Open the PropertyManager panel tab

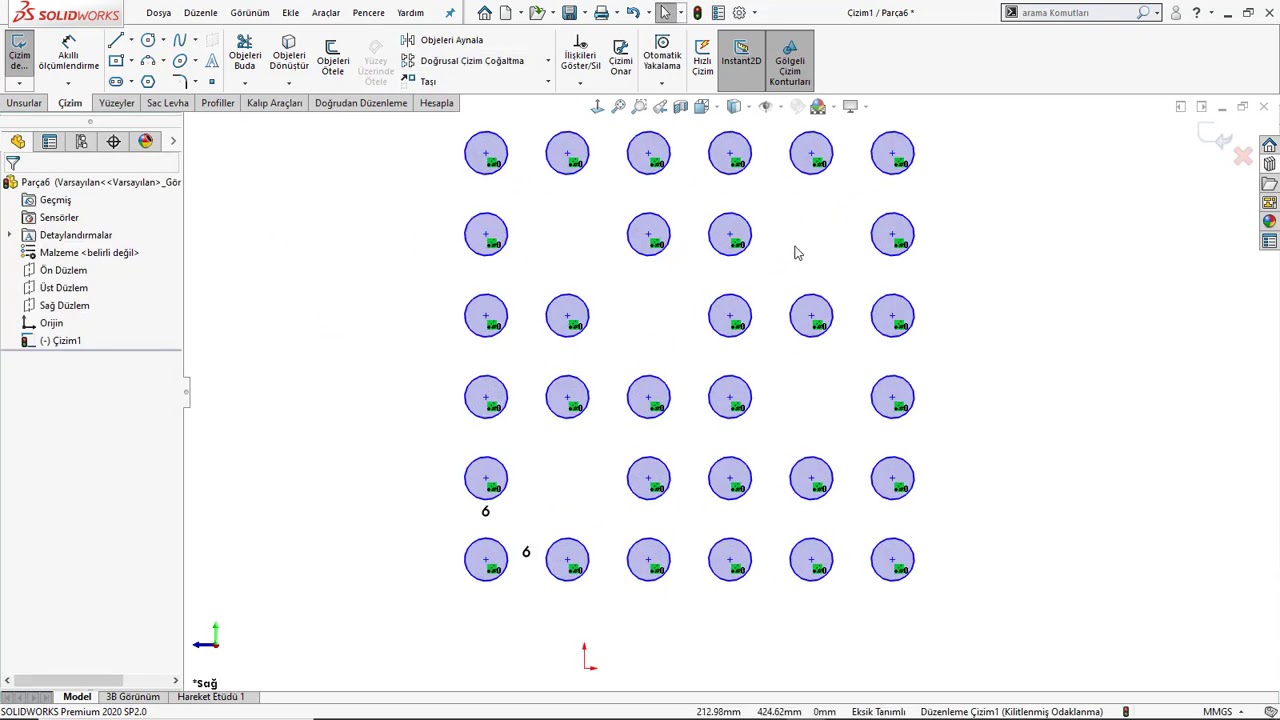click(x=49, y=142)
